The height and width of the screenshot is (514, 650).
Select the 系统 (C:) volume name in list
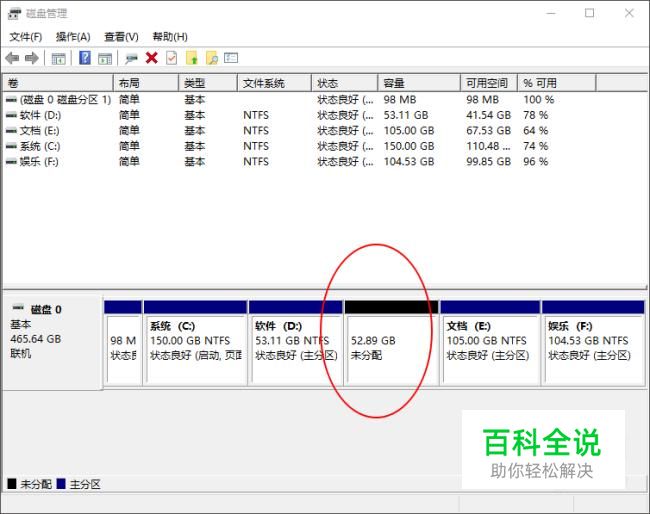pyautogui.click(x=40, y=146)
